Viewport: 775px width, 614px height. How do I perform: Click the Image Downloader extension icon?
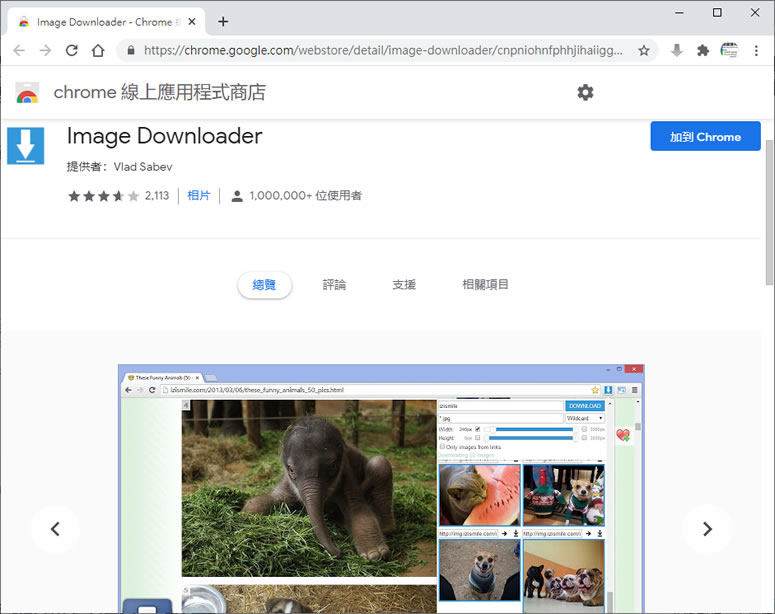click(26, 146)
